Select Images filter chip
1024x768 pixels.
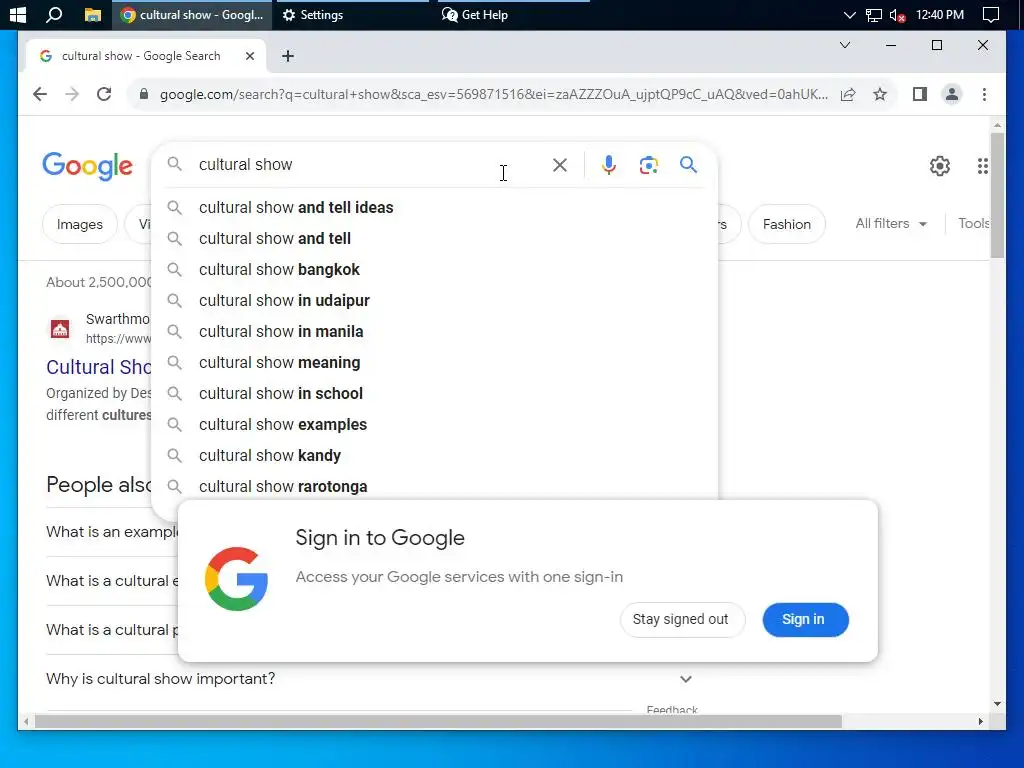pos(80,224)
